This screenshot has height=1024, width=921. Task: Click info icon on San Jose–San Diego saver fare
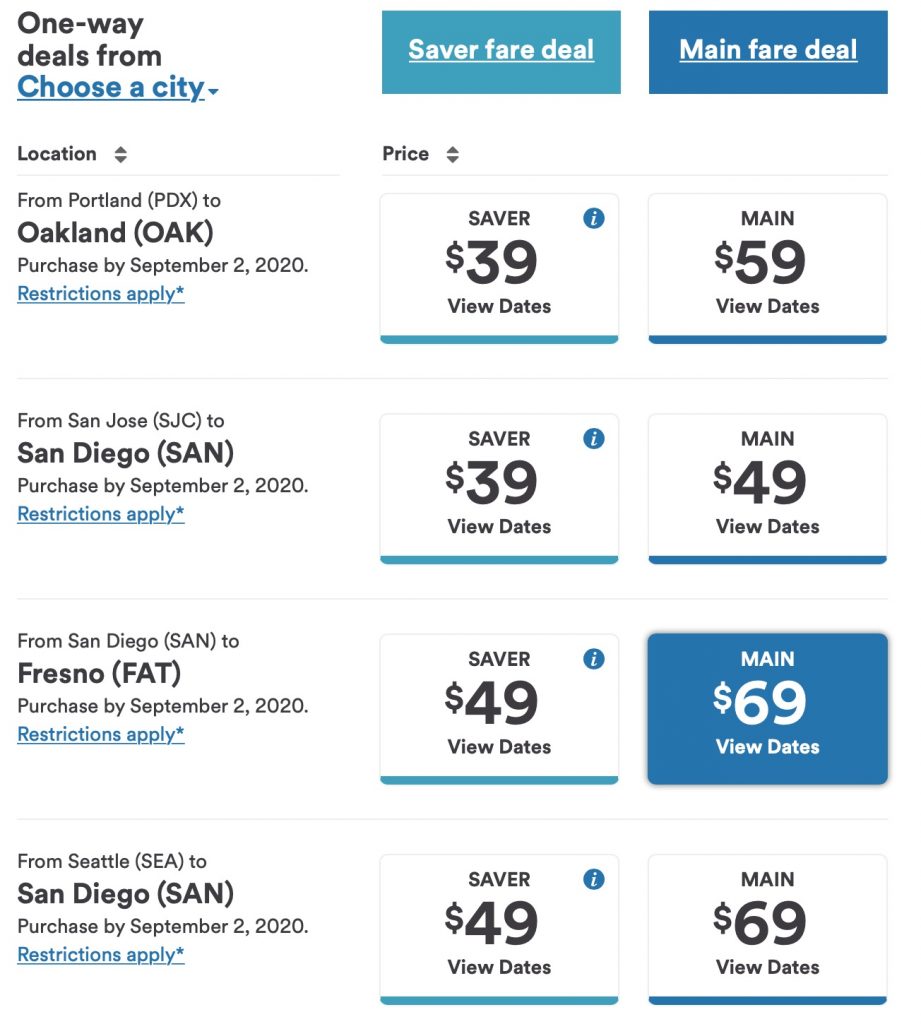[594, 438]
